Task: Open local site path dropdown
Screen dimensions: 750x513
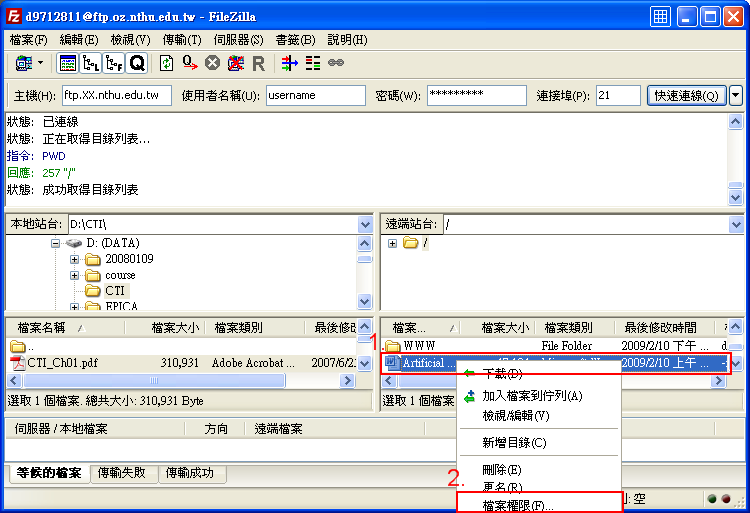Action: (x=365, y=225)
